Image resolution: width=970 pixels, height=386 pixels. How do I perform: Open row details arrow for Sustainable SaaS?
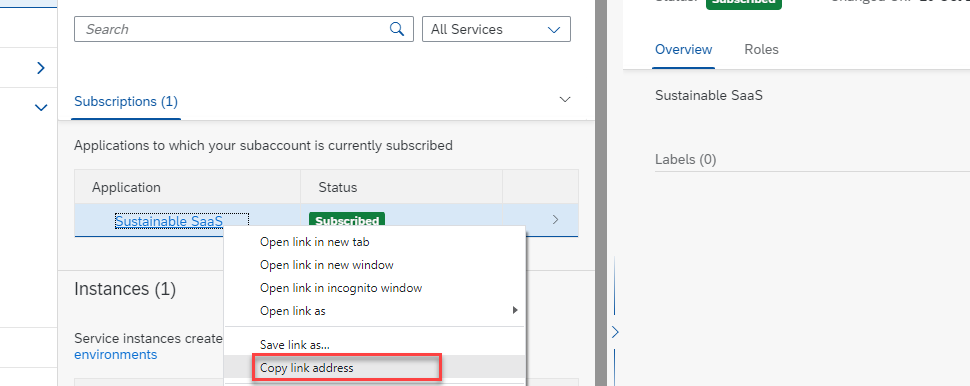pyautogui.click(x=555, y=219)
